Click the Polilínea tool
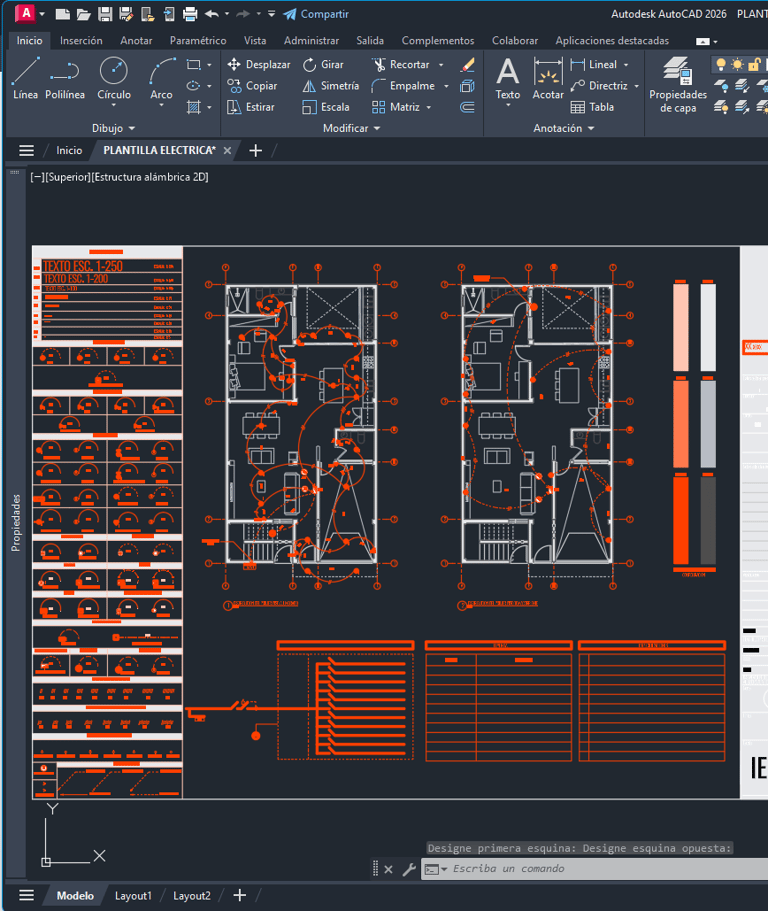Image resolution: width=768 pixels, height=911 pixels. click(x=65, y=79)
